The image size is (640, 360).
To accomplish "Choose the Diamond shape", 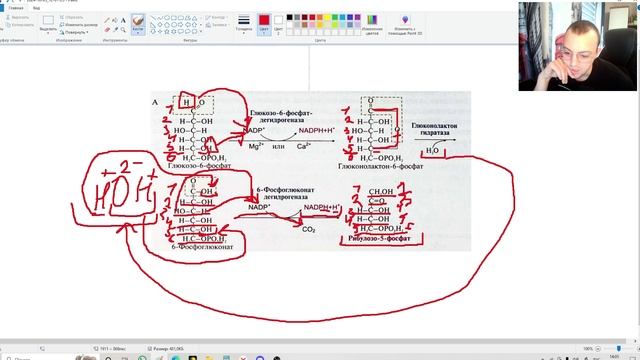I will 160,25.
